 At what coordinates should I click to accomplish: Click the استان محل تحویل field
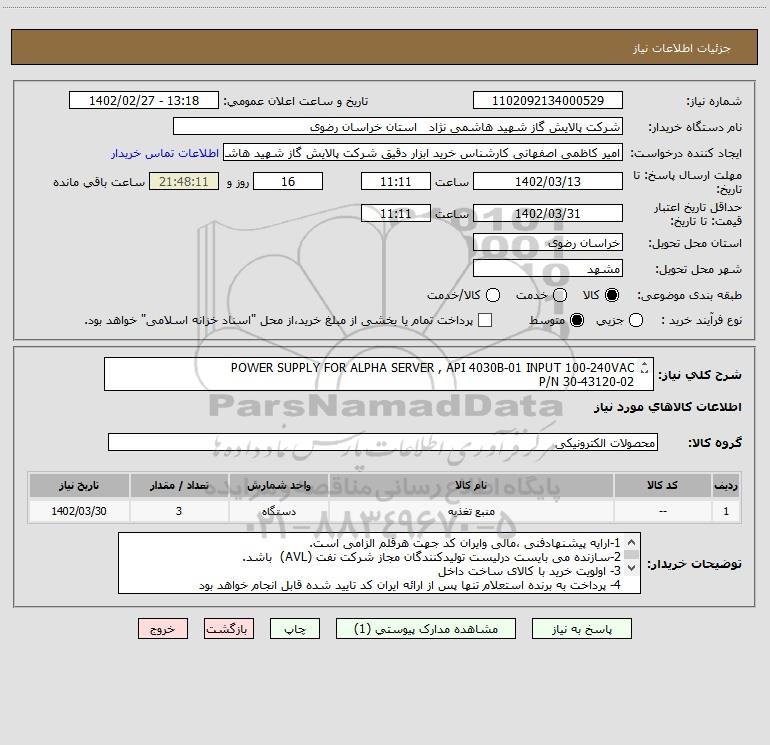point(547,243)
